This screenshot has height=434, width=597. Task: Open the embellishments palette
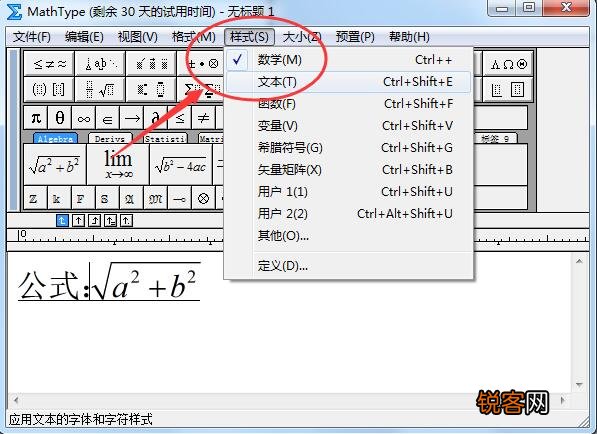tap(151, 63)
